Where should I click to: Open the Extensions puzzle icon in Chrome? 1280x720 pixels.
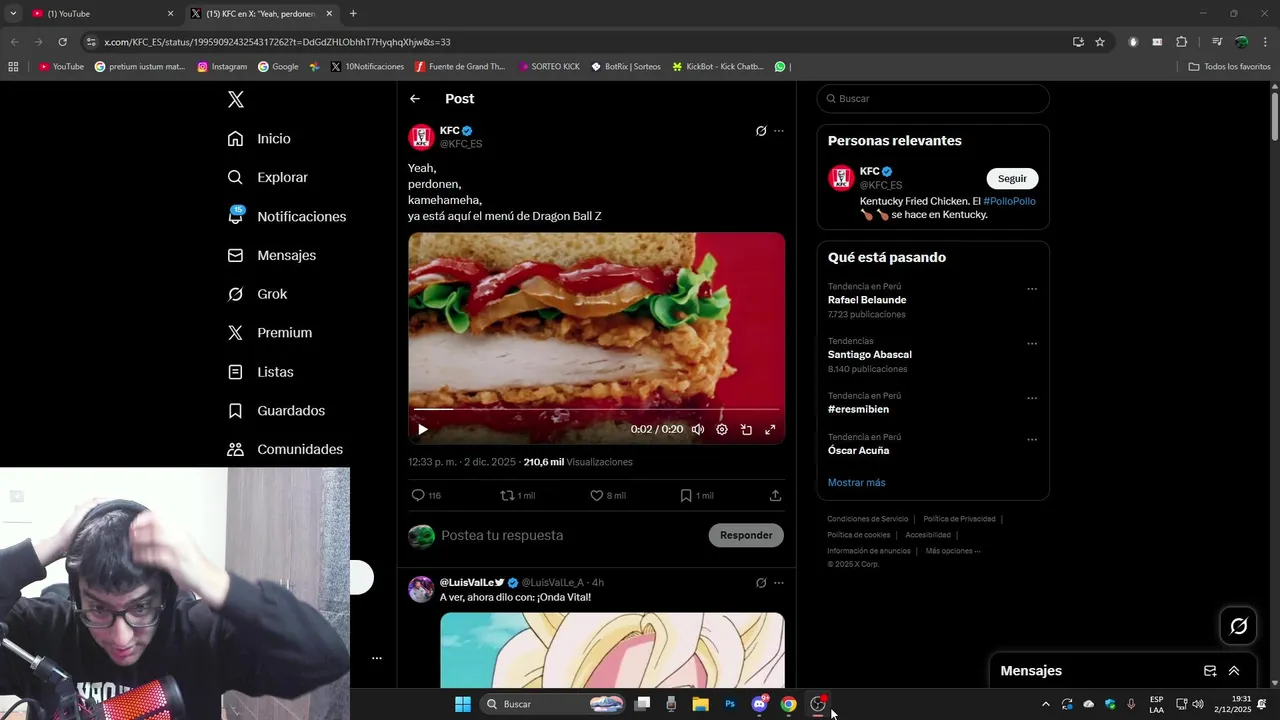tap(1182, 42)
